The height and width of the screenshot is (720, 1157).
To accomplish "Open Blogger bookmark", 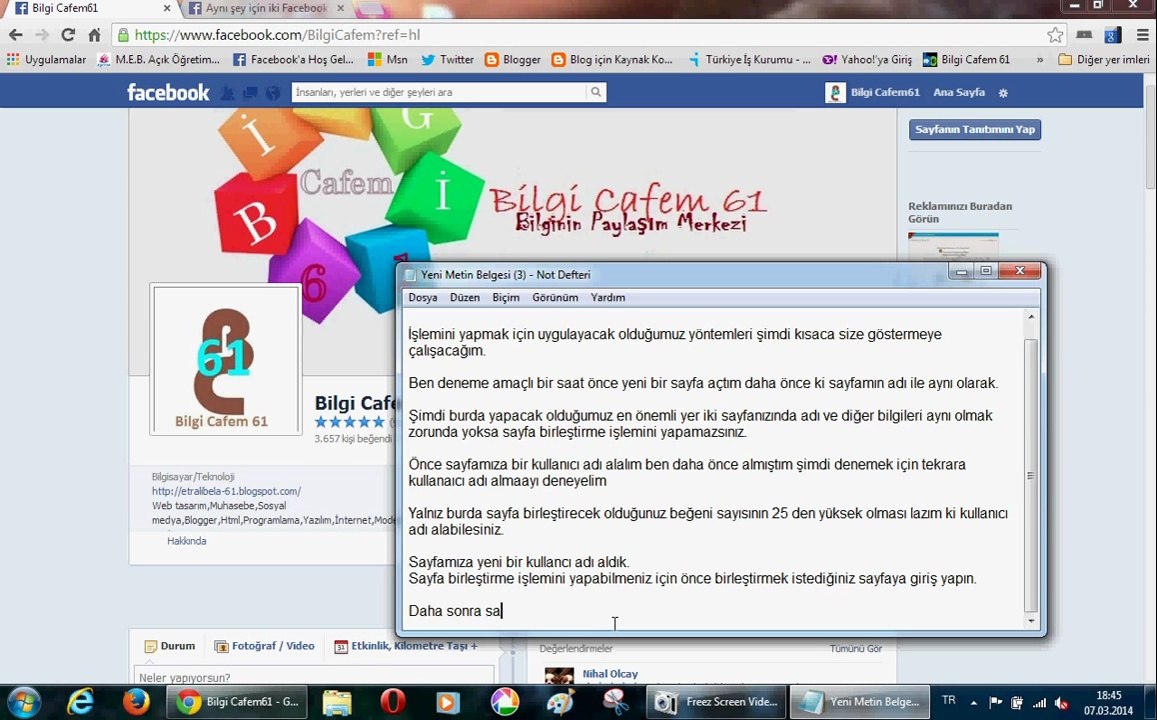I will pyautogui.click(x=513, y=60).
